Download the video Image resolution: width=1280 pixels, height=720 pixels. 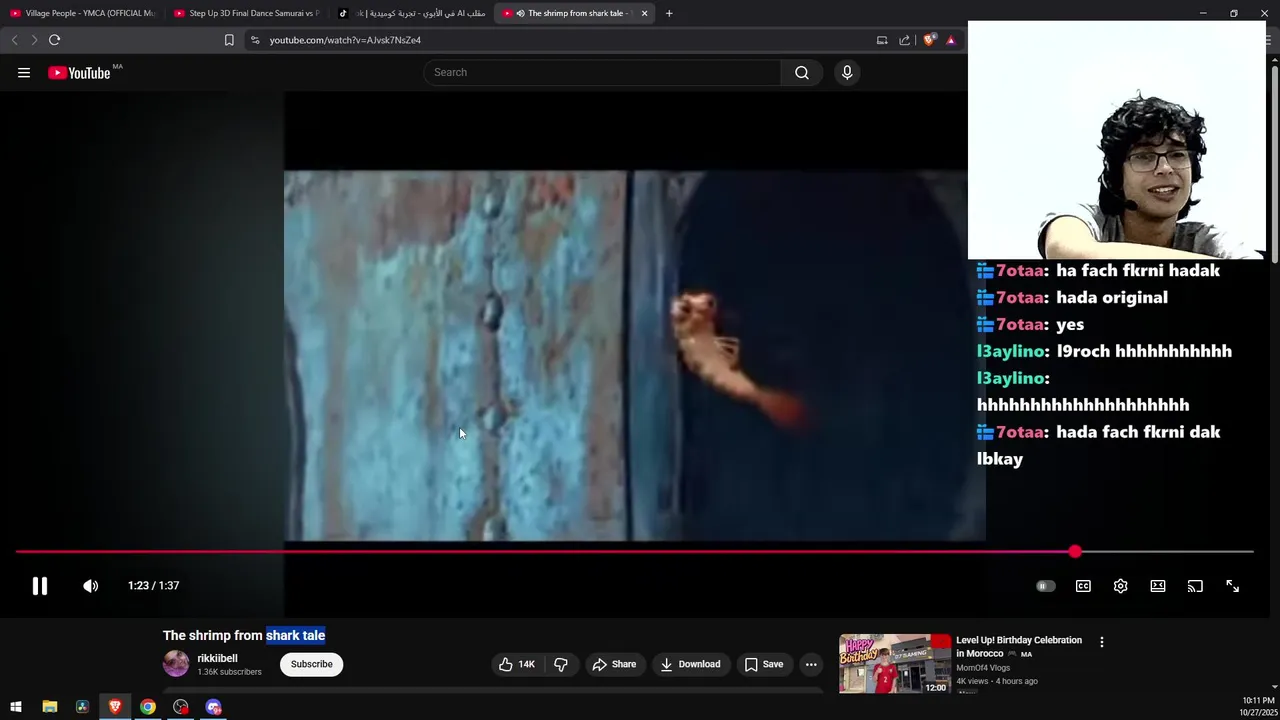[x=691, y=664]
